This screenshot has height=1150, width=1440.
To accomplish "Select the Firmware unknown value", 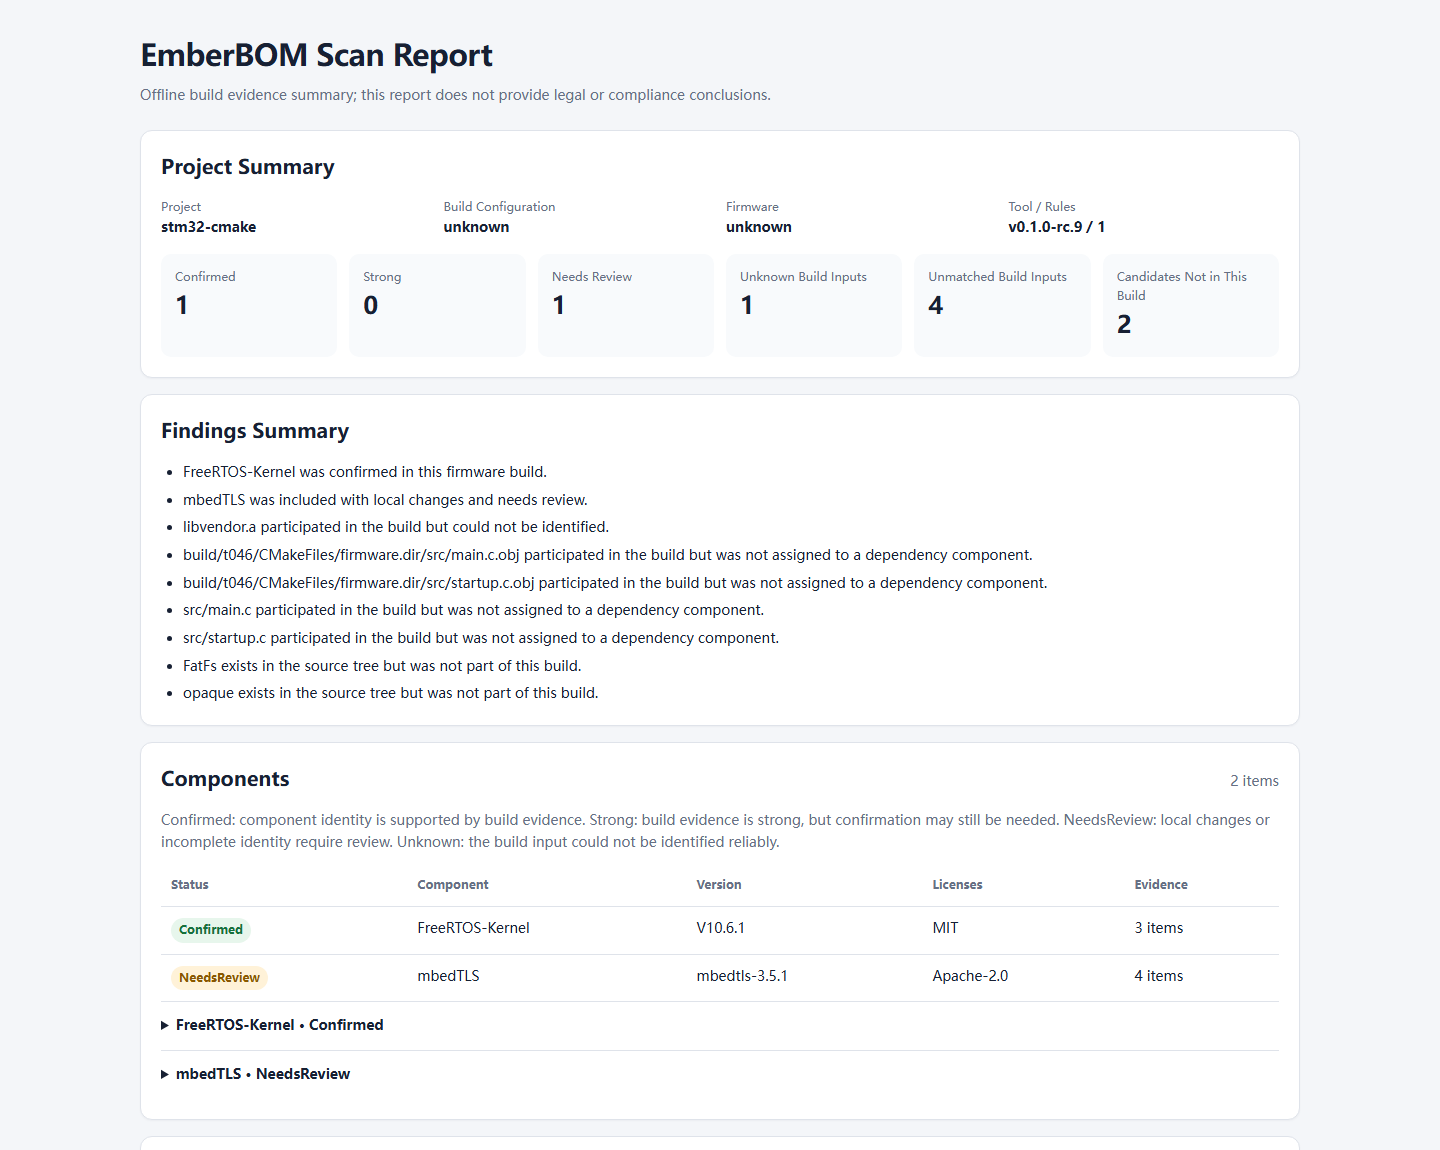I will click(759, 227).
